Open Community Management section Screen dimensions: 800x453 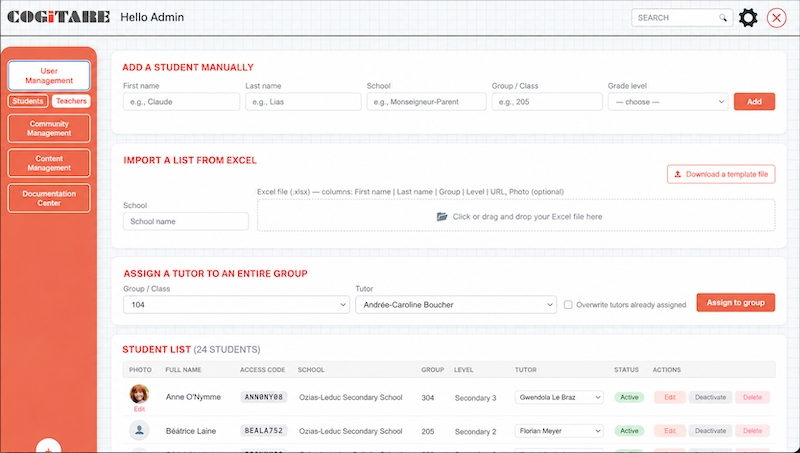coord(49,128)
